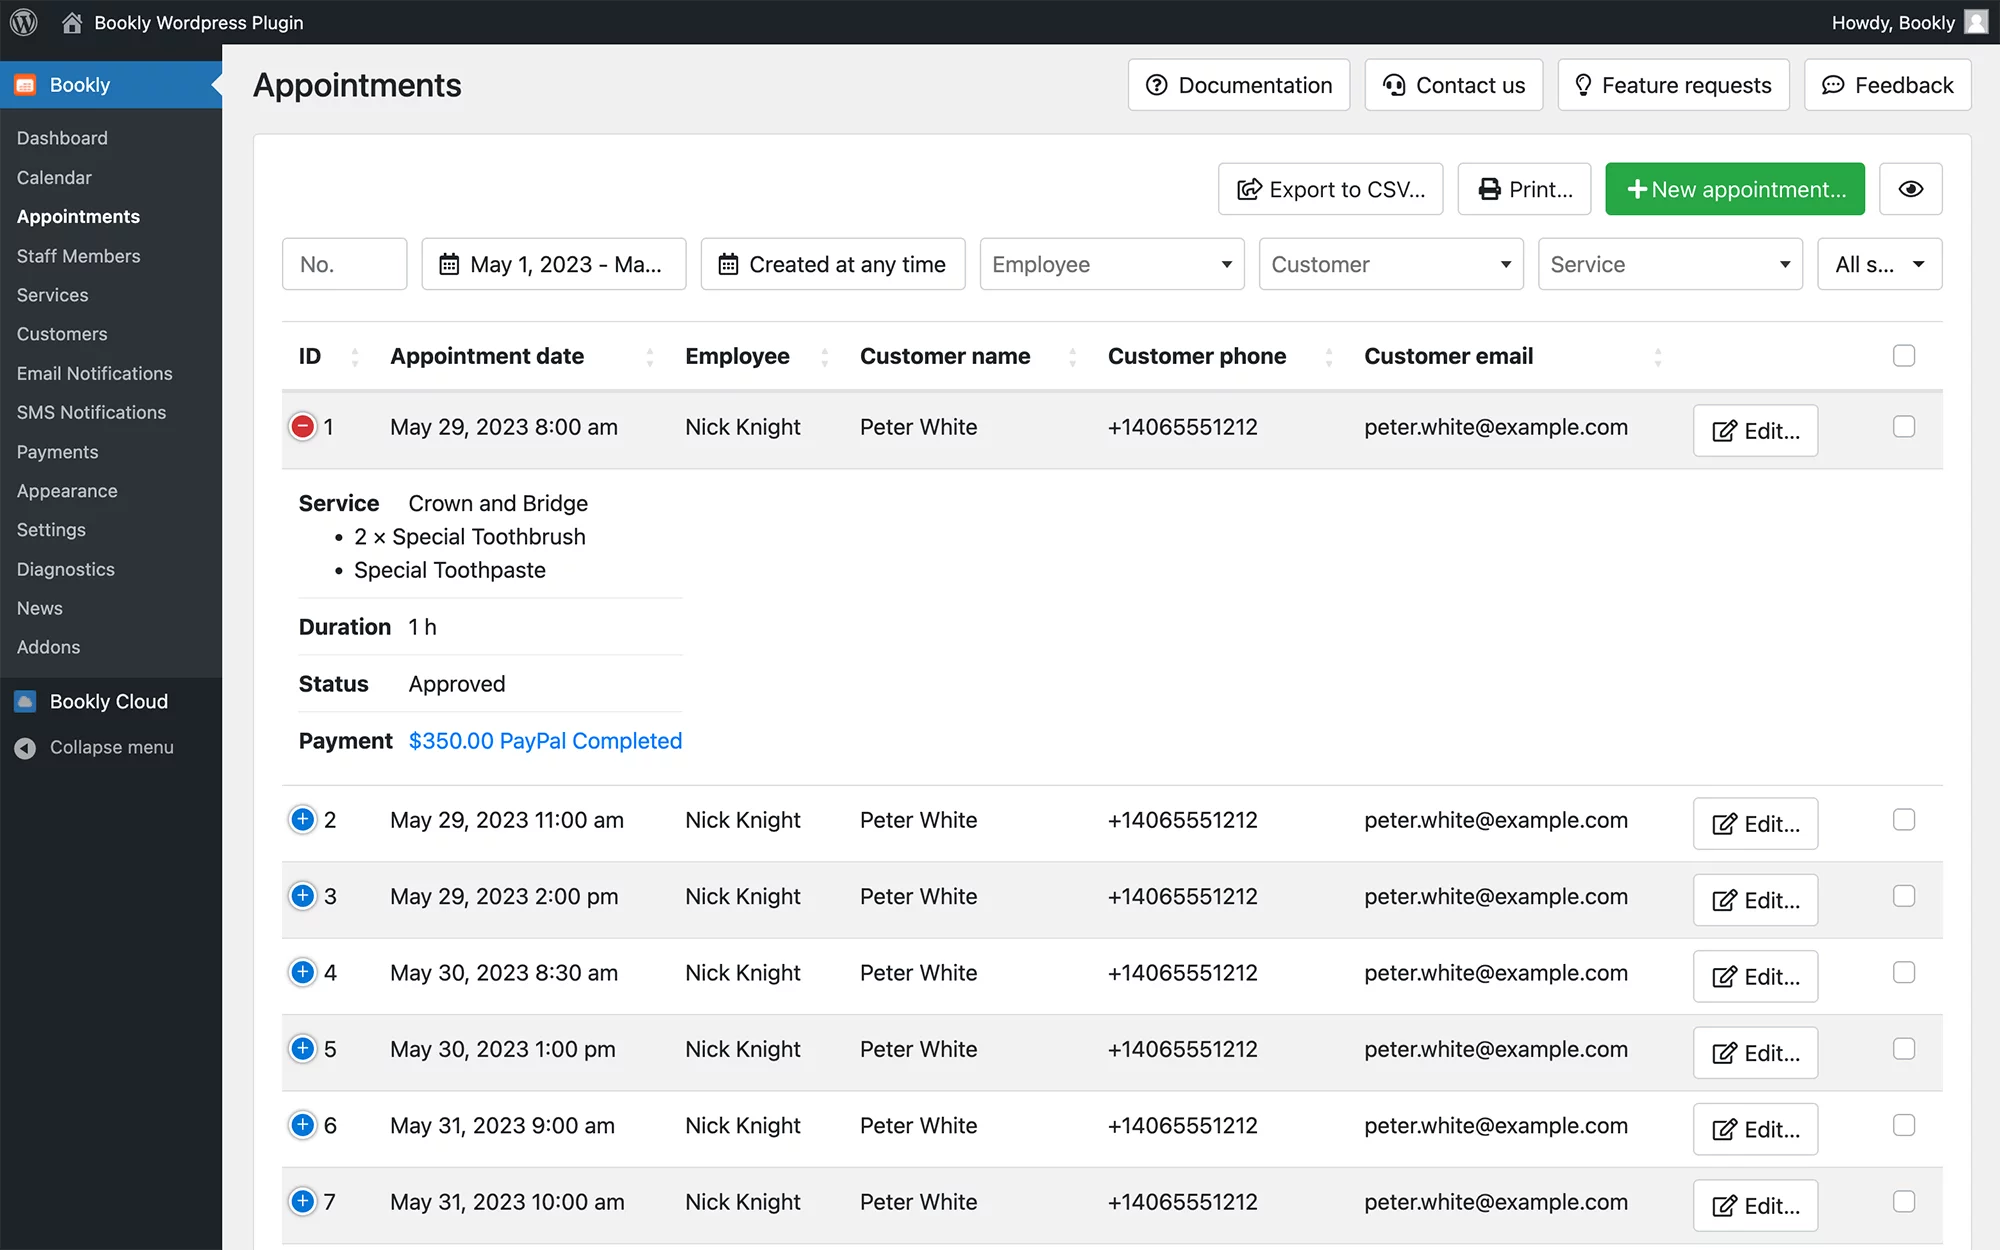
Task: Click the Collapse menu arrow icon
Action: 26,747
